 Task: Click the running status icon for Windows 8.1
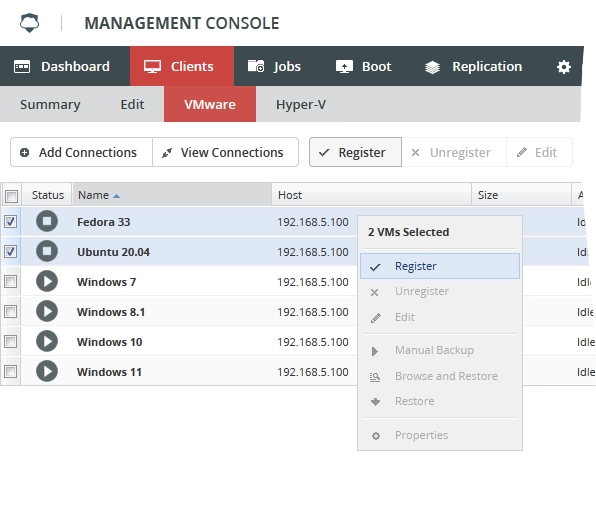click(47, 311)
